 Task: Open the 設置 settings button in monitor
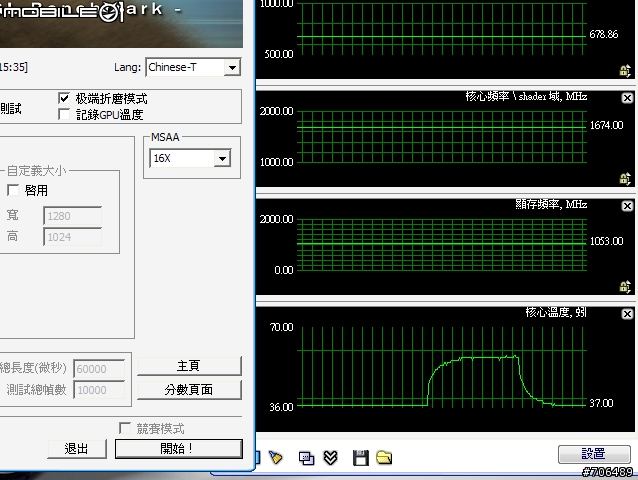point(594,454)
